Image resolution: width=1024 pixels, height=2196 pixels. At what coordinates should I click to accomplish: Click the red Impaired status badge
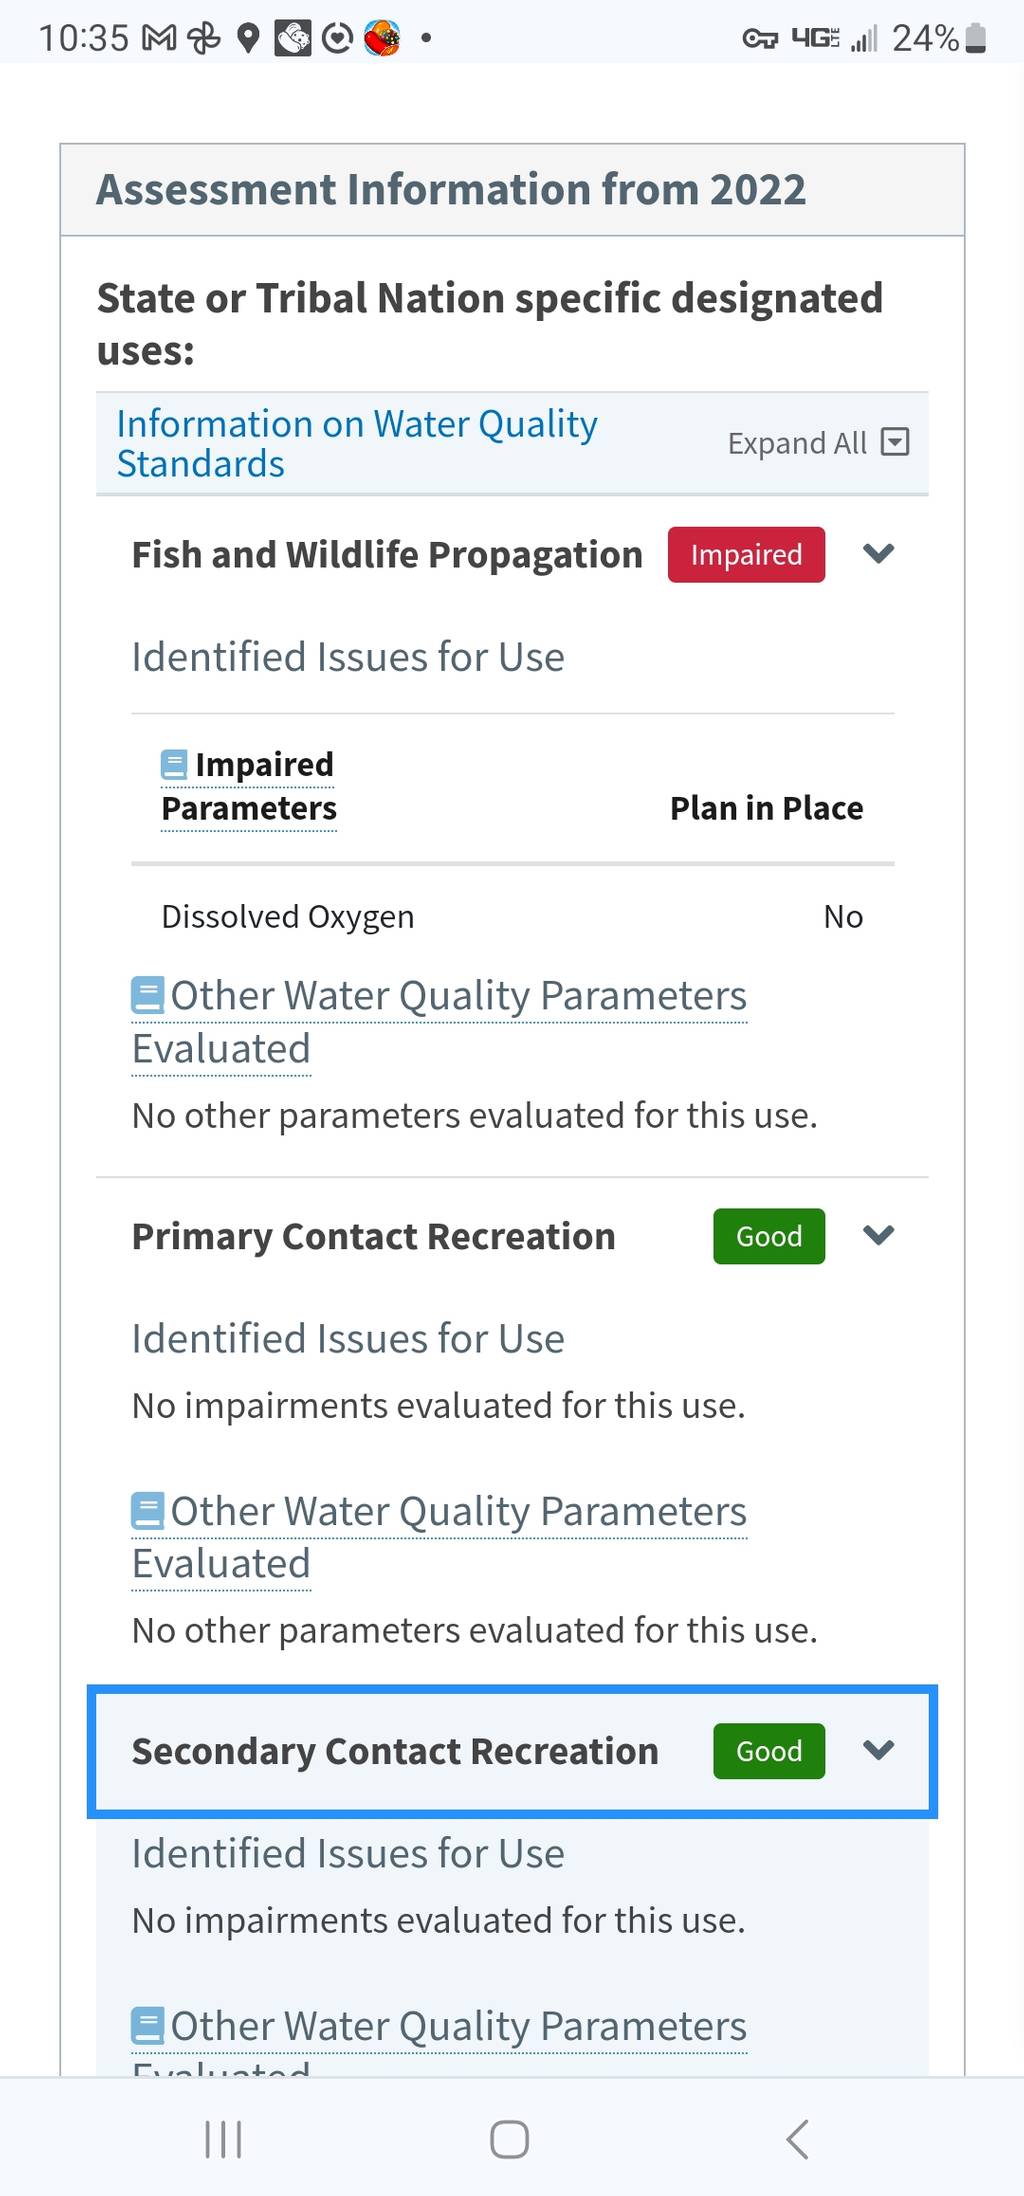746,554
